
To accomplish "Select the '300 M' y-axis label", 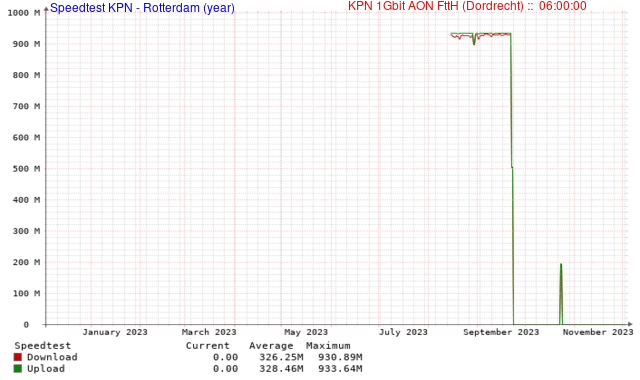I will [26, 231].
